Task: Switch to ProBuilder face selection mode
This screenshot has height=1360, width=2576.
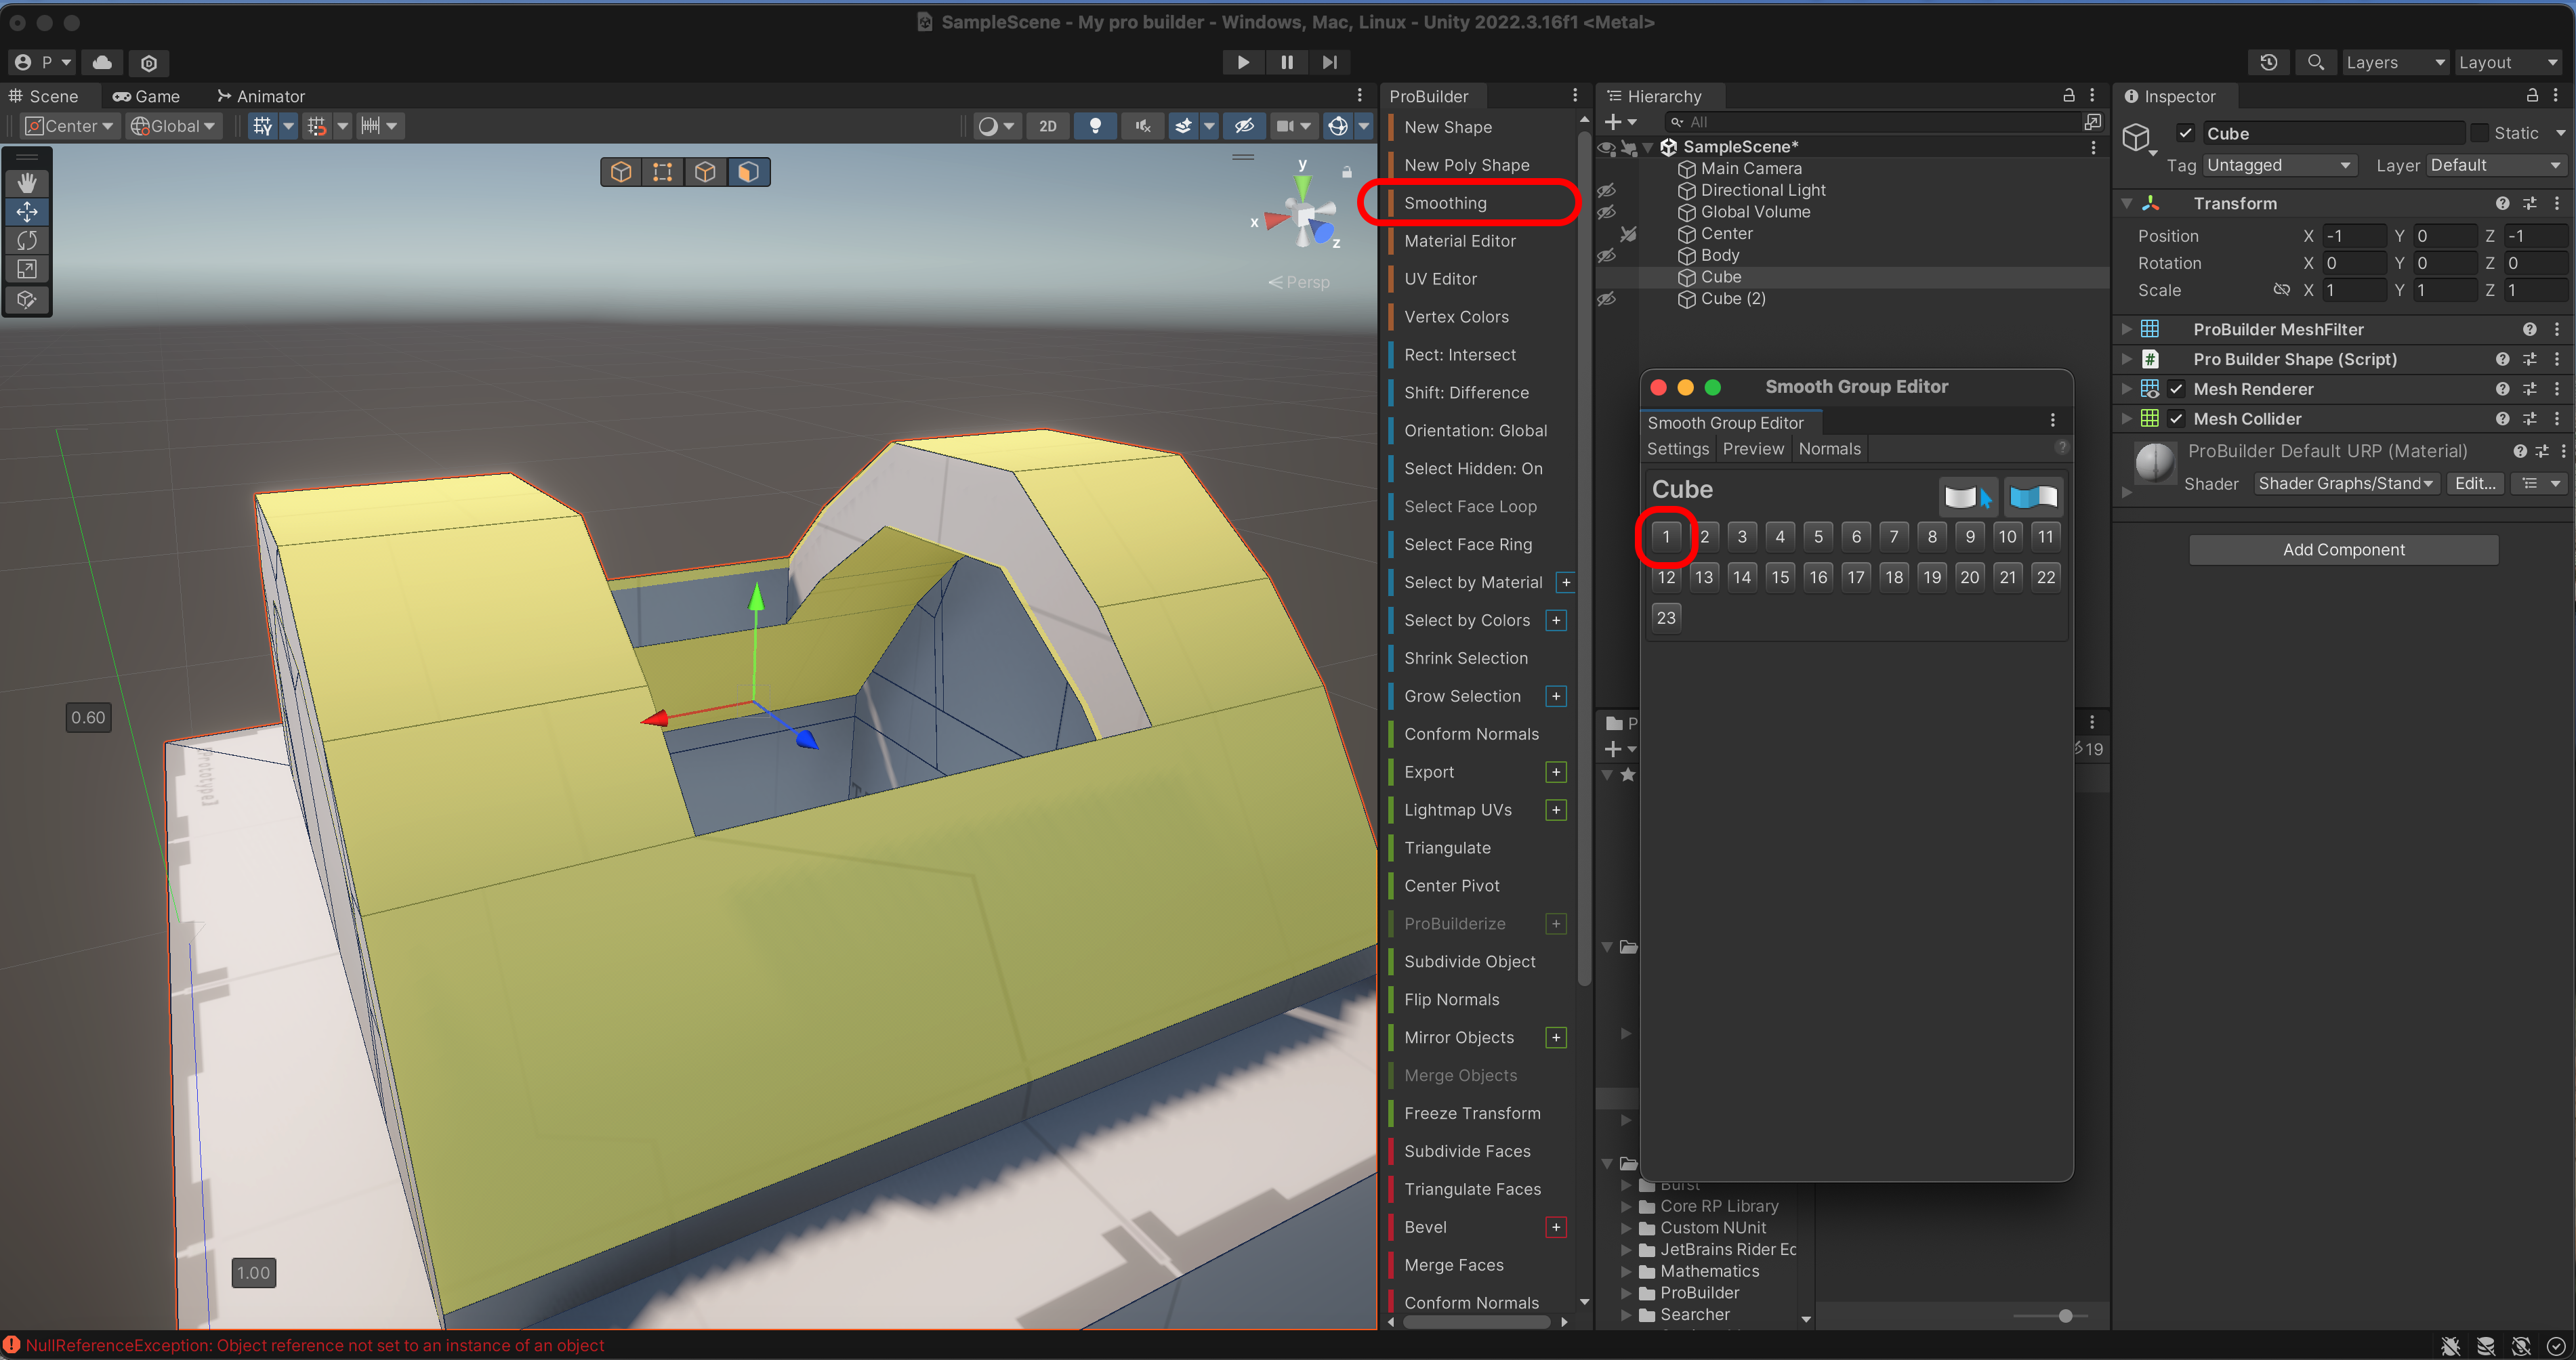Action: (748, 172)
